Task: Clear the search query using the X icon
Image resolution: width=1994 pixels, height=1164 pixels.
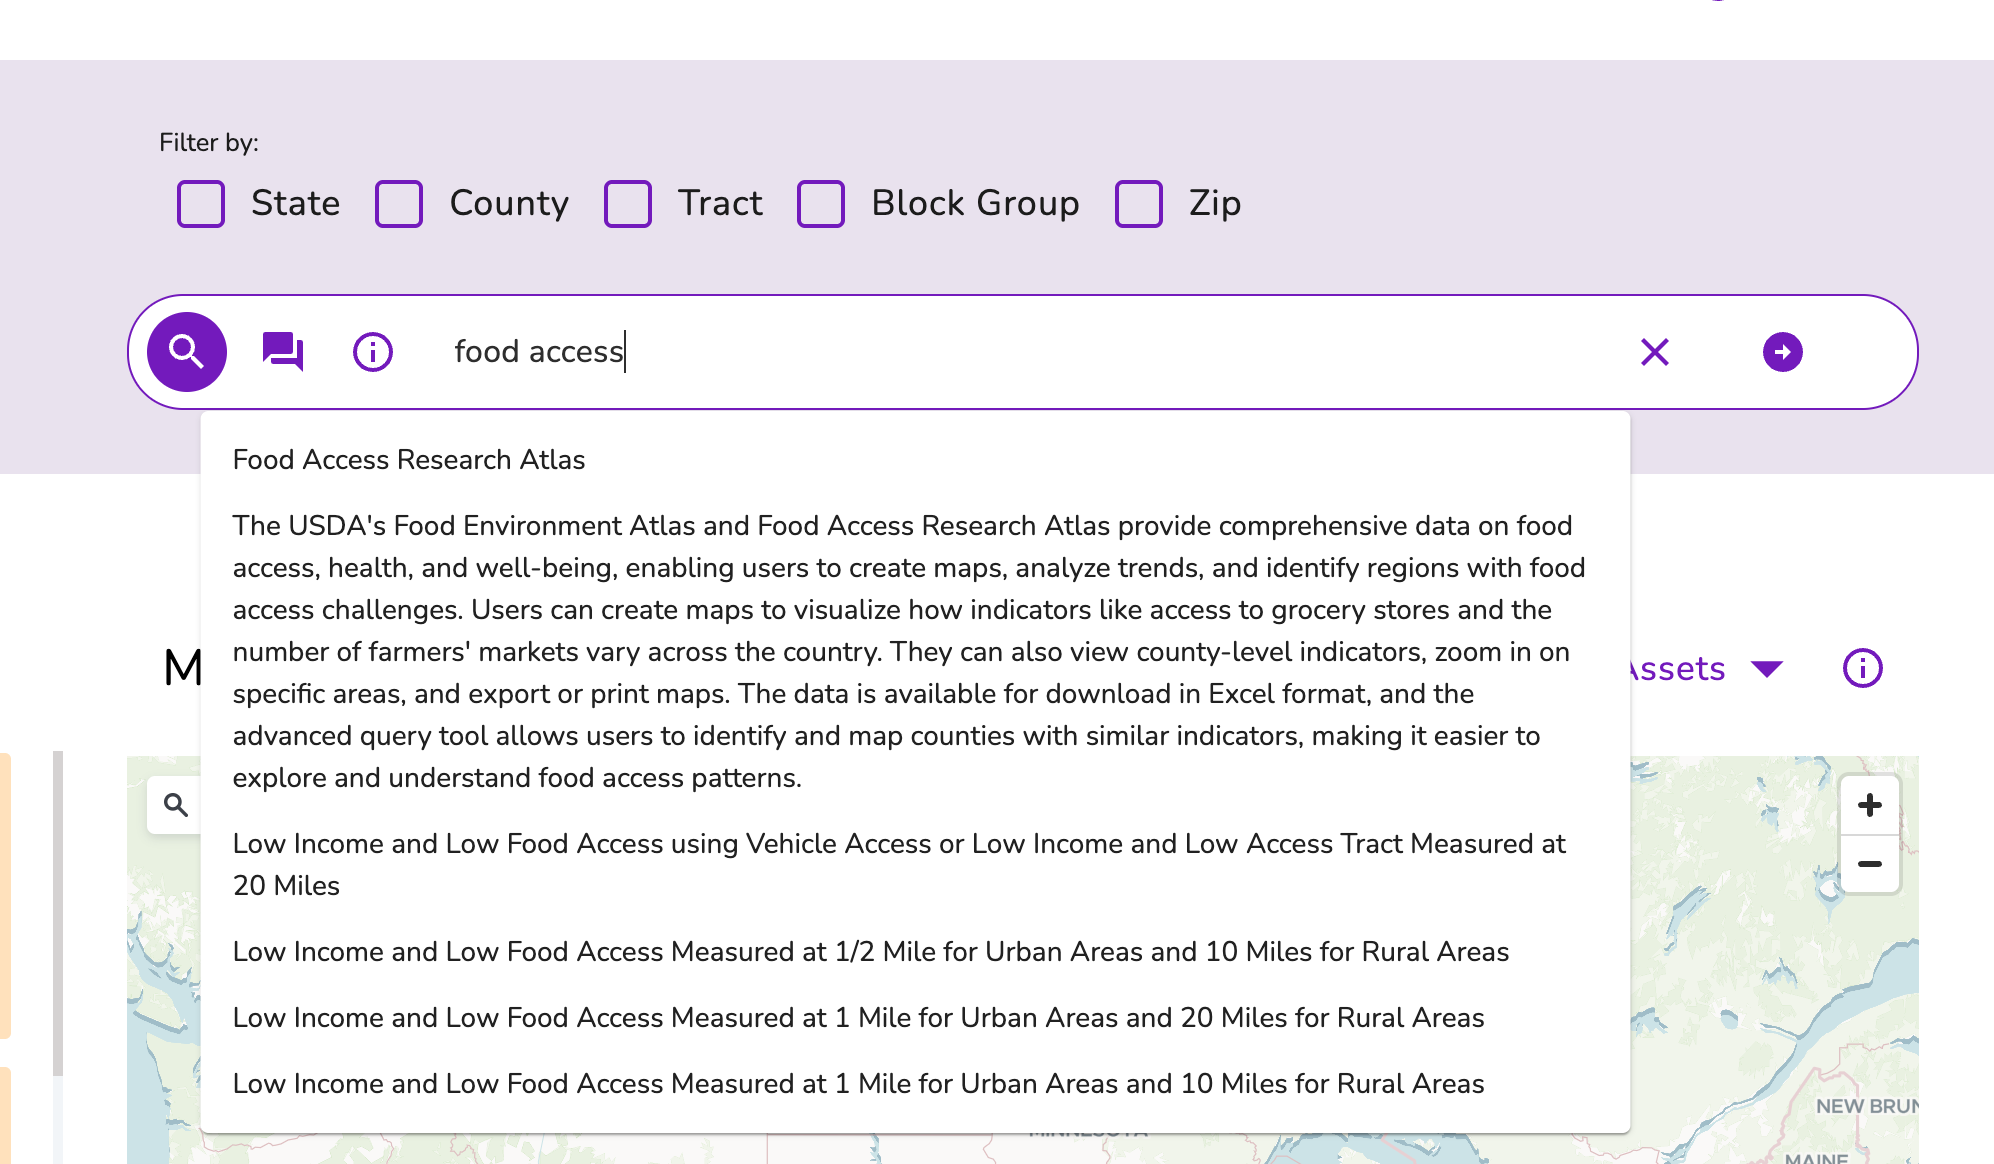Action: click(1654, 352)
